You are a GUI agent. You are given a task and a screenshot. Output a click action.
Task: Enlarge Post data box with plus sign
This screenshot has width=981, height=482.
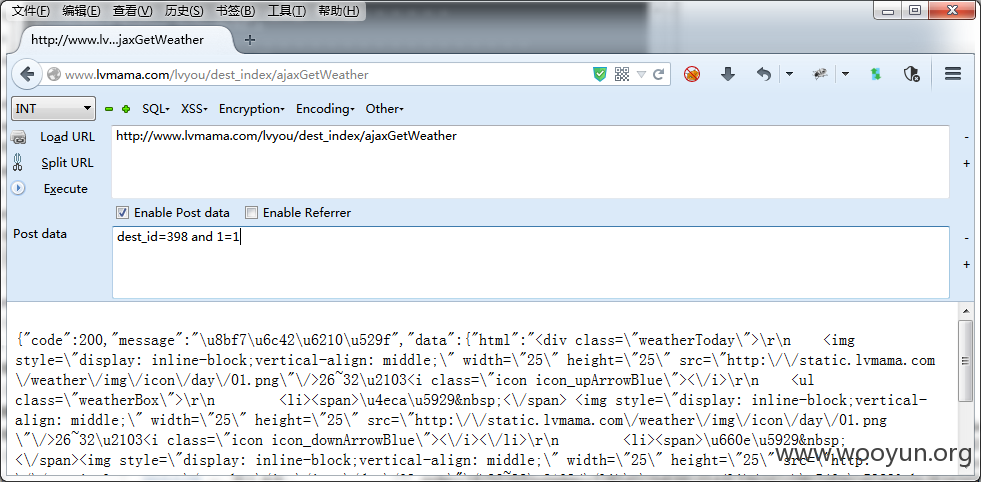coord(967,265)
